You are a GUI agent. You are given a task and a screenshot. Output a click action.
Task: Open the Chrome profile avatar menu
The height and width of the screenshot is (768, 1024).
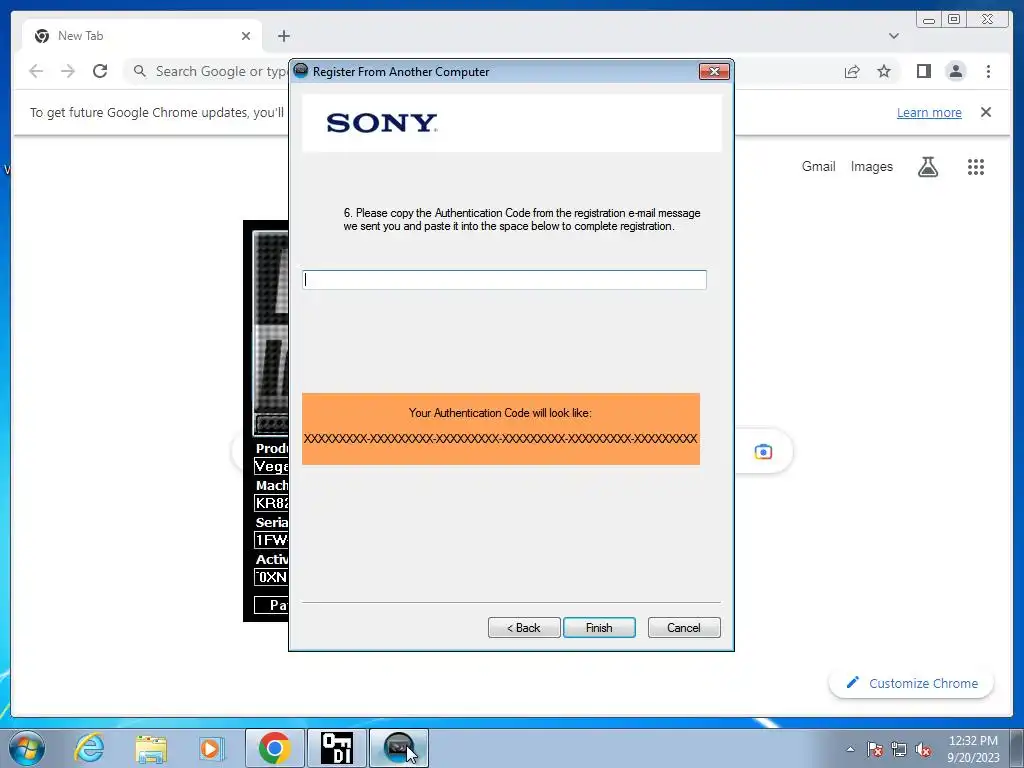(x=955, y=71)
